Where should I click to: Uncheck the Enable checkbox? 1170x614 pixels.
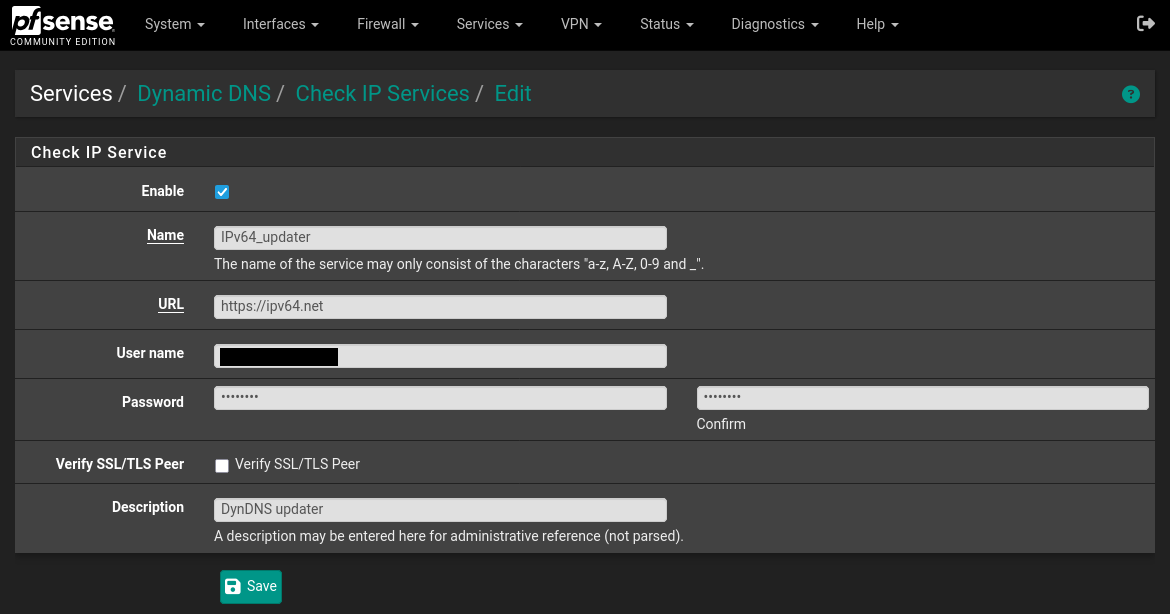coord(222,192)
